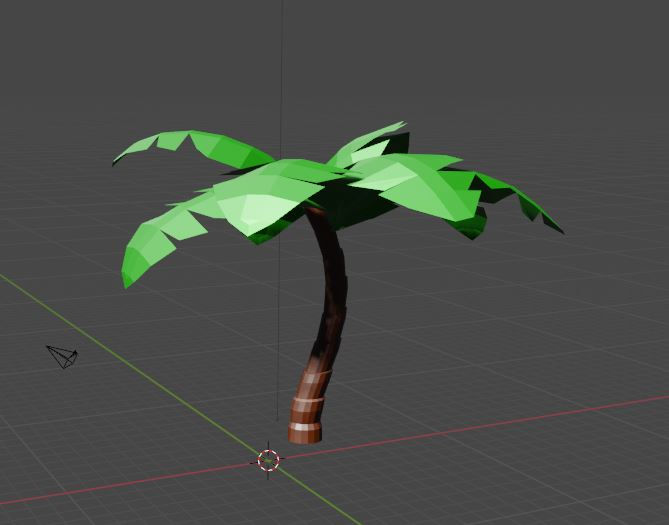Select the camera object in the viewport

click(x=62, y=356)
